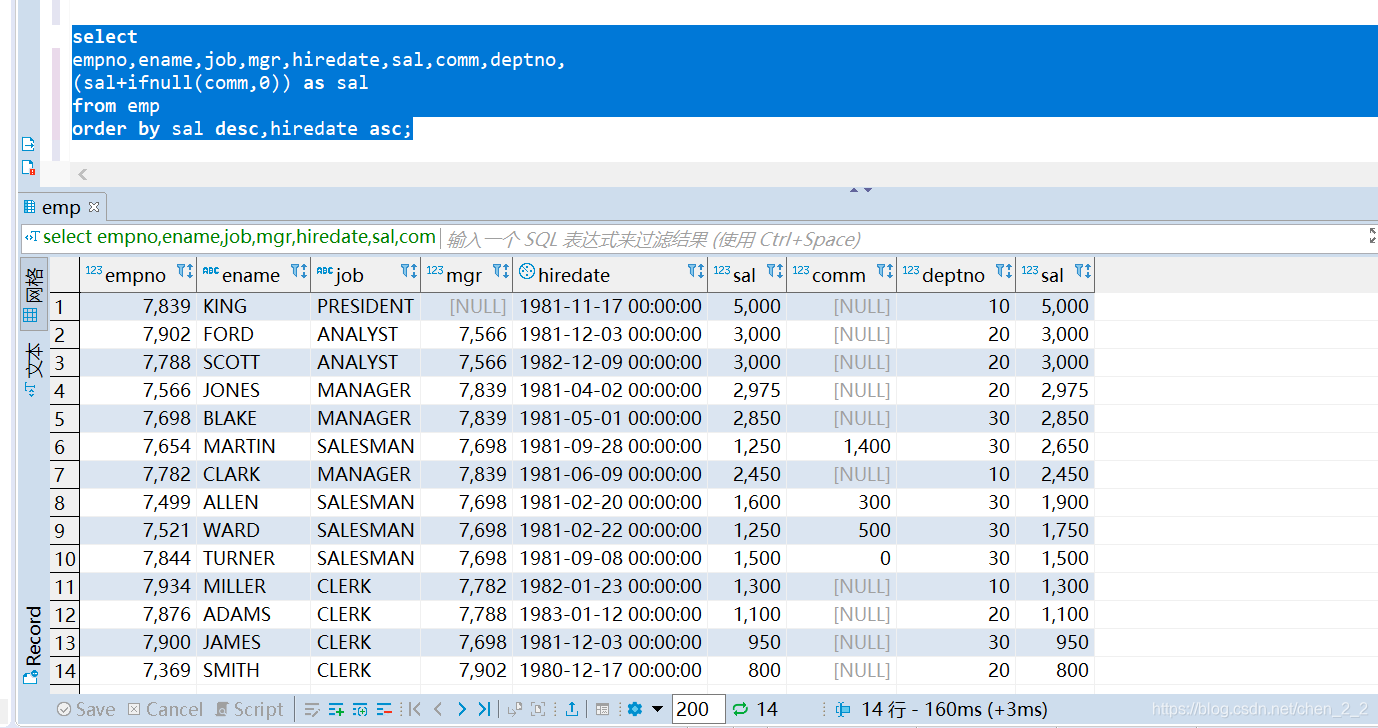Viewport: 1378px width, 728px height.
Task: Open the results settings gear icon
Action: coord(634,709)
